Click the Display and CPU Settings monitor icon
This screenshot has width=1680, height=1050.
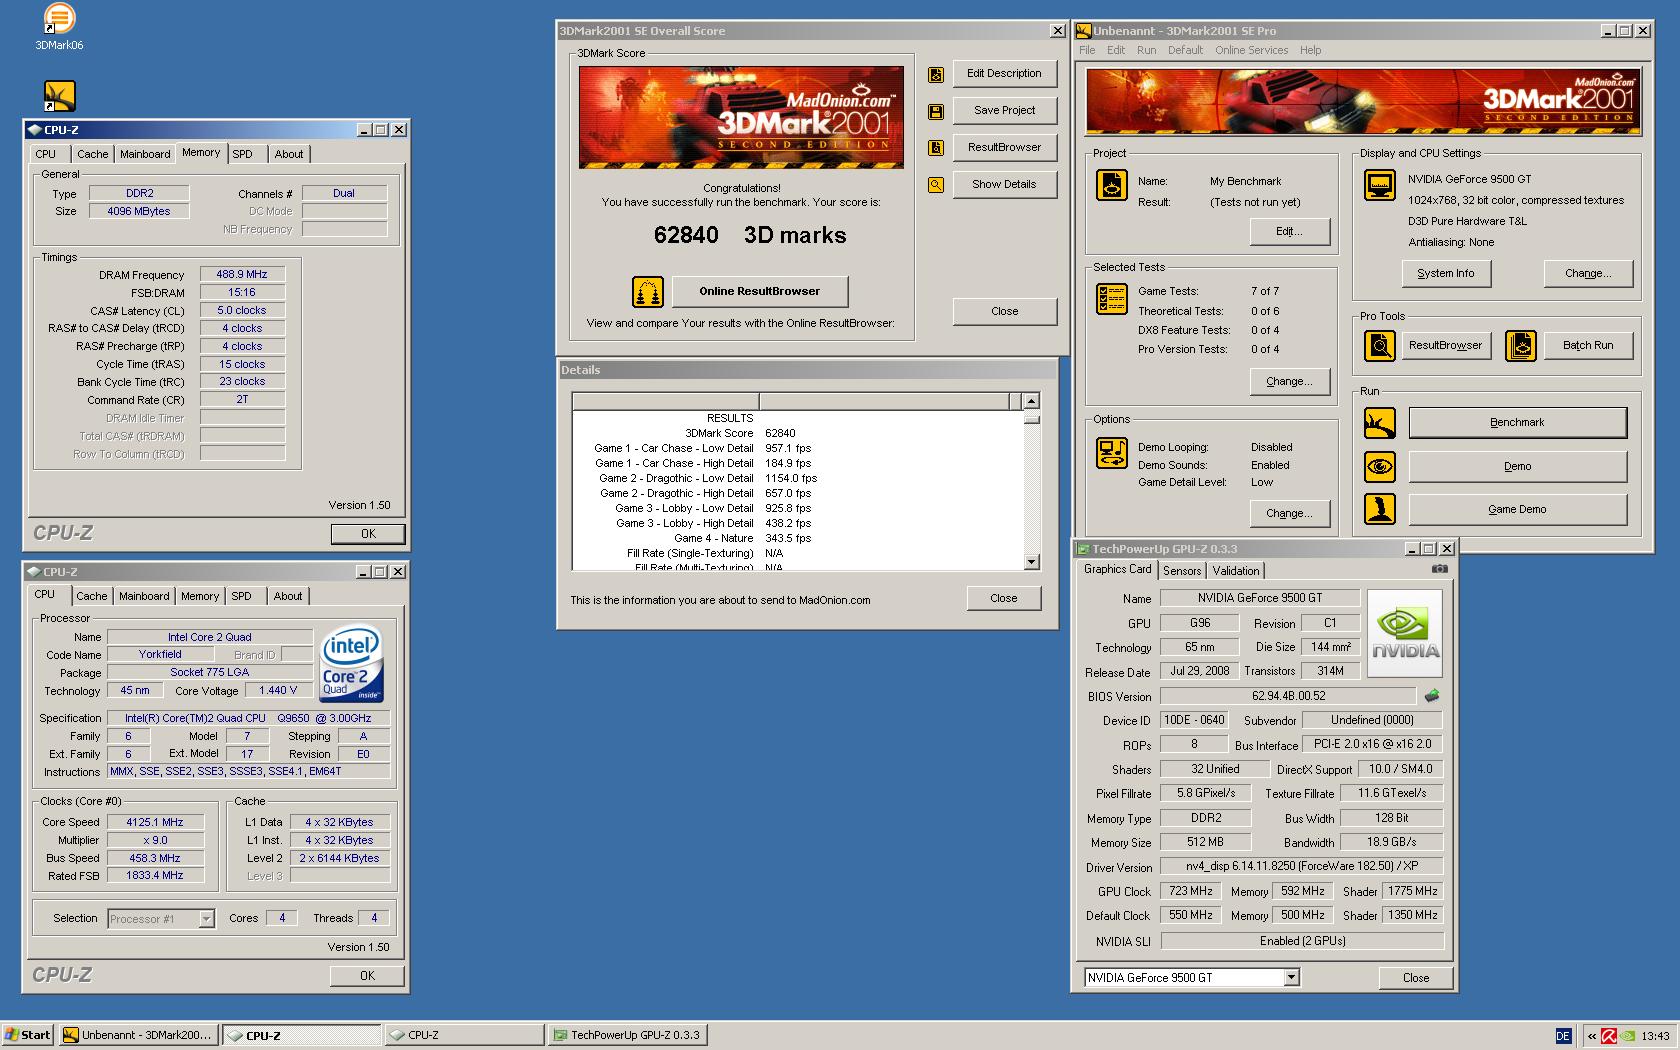(x=1380, y=186)
